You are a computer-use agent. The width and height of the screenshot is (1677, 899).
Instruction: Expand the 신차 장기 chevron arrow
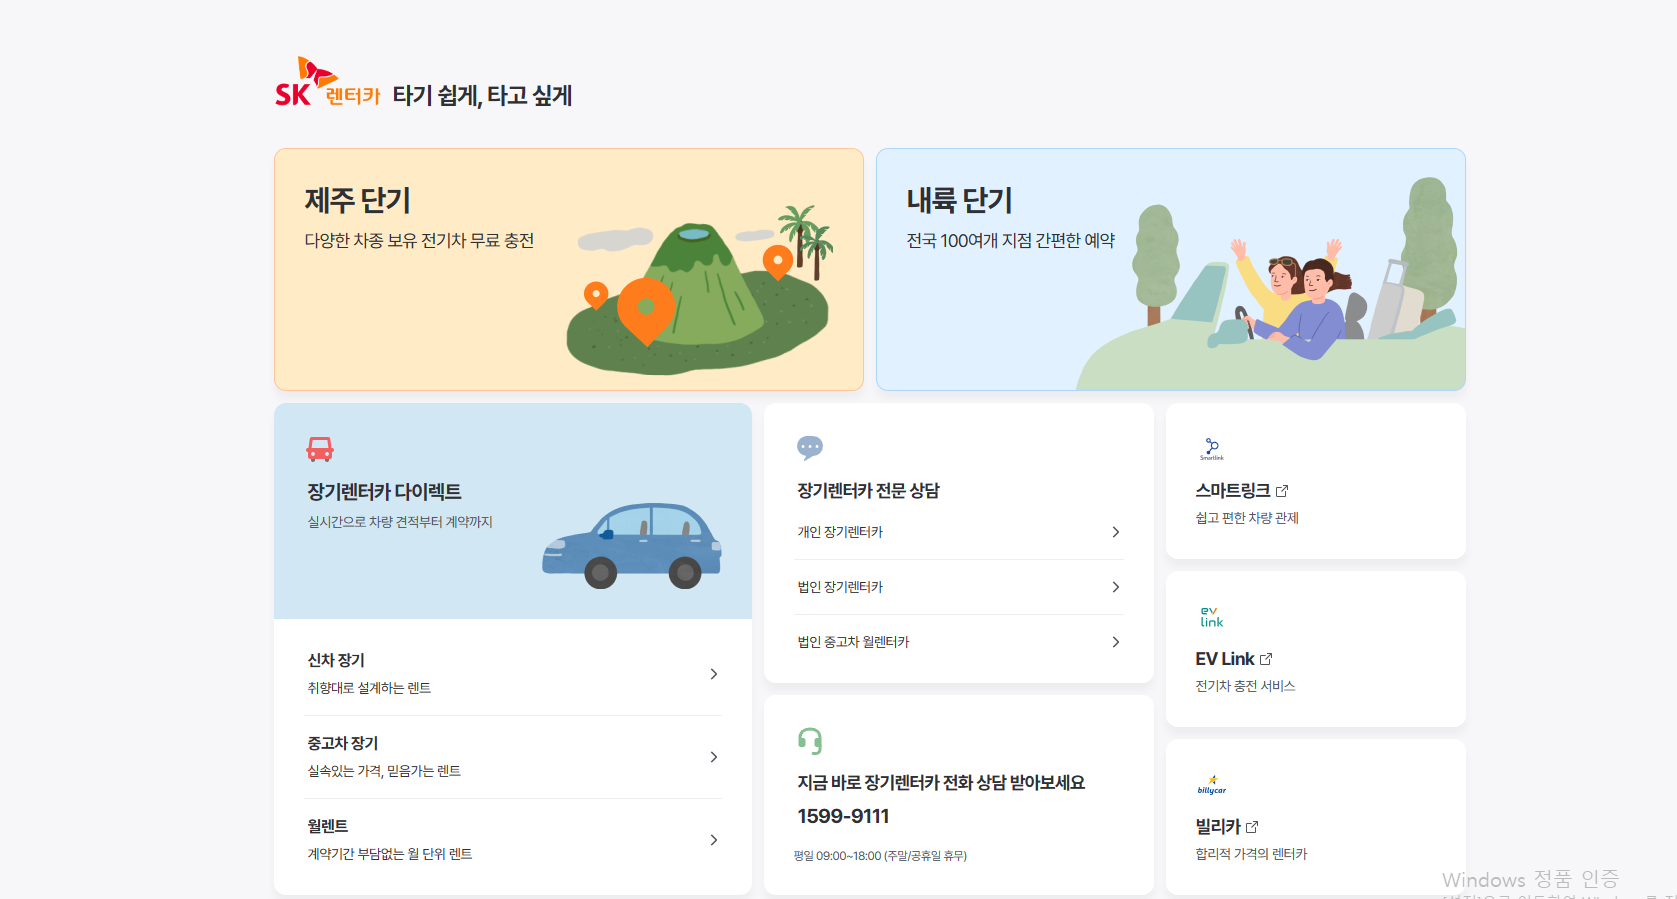[713, 674]
